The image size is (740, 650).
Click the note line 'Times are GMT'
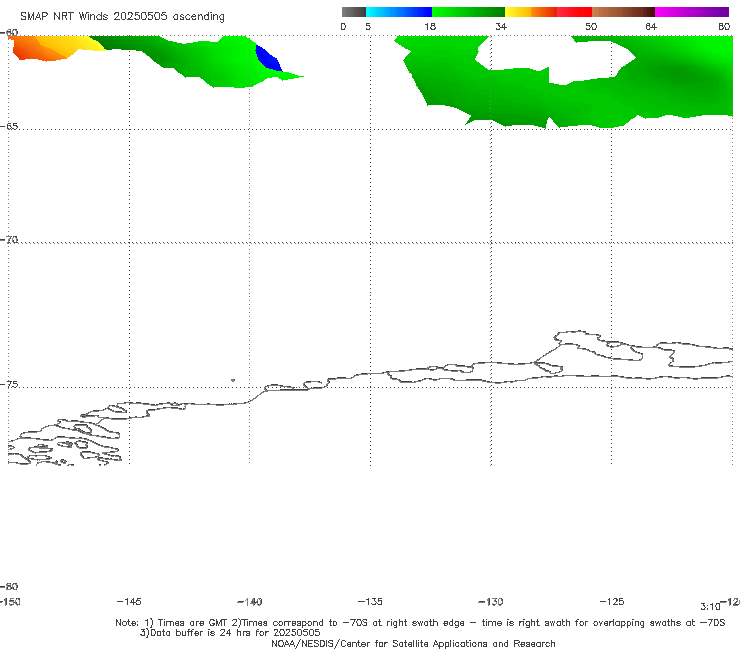[x=193, y=623]
